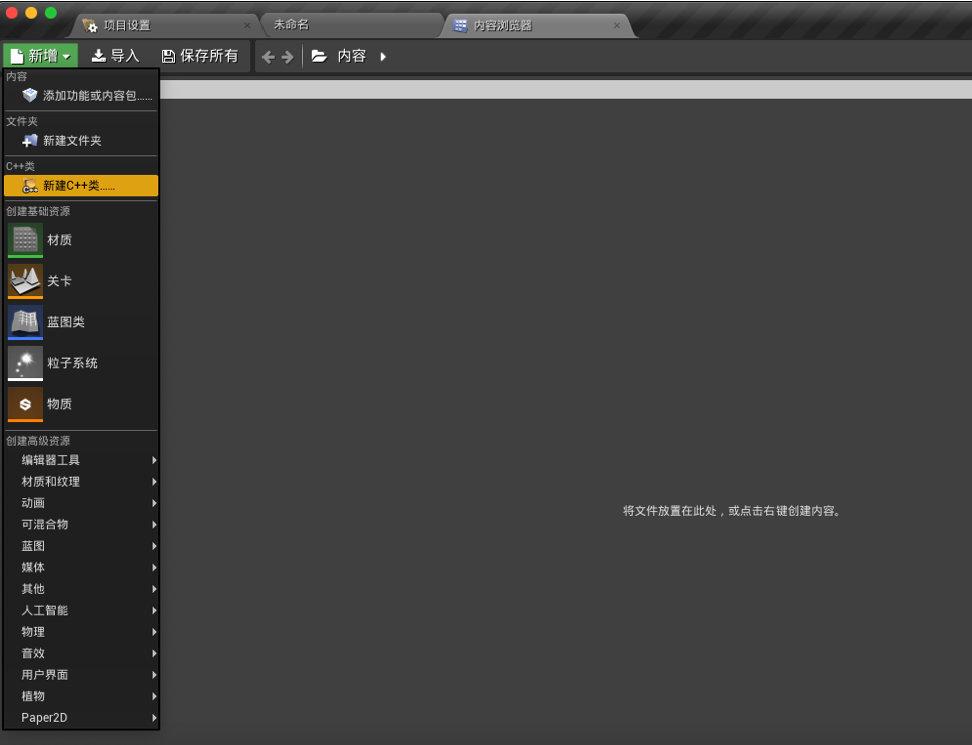
Task: Click the import download-arrow icon
Action: pyautogui.click(x=98, y=56)
